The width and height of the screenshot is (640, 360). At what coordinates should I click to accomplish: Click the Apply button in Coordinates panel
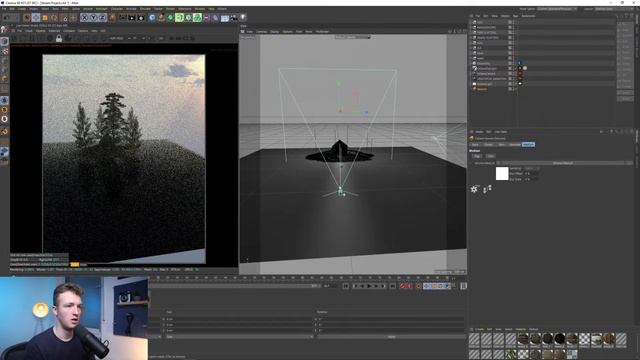[x=391, y=337]
